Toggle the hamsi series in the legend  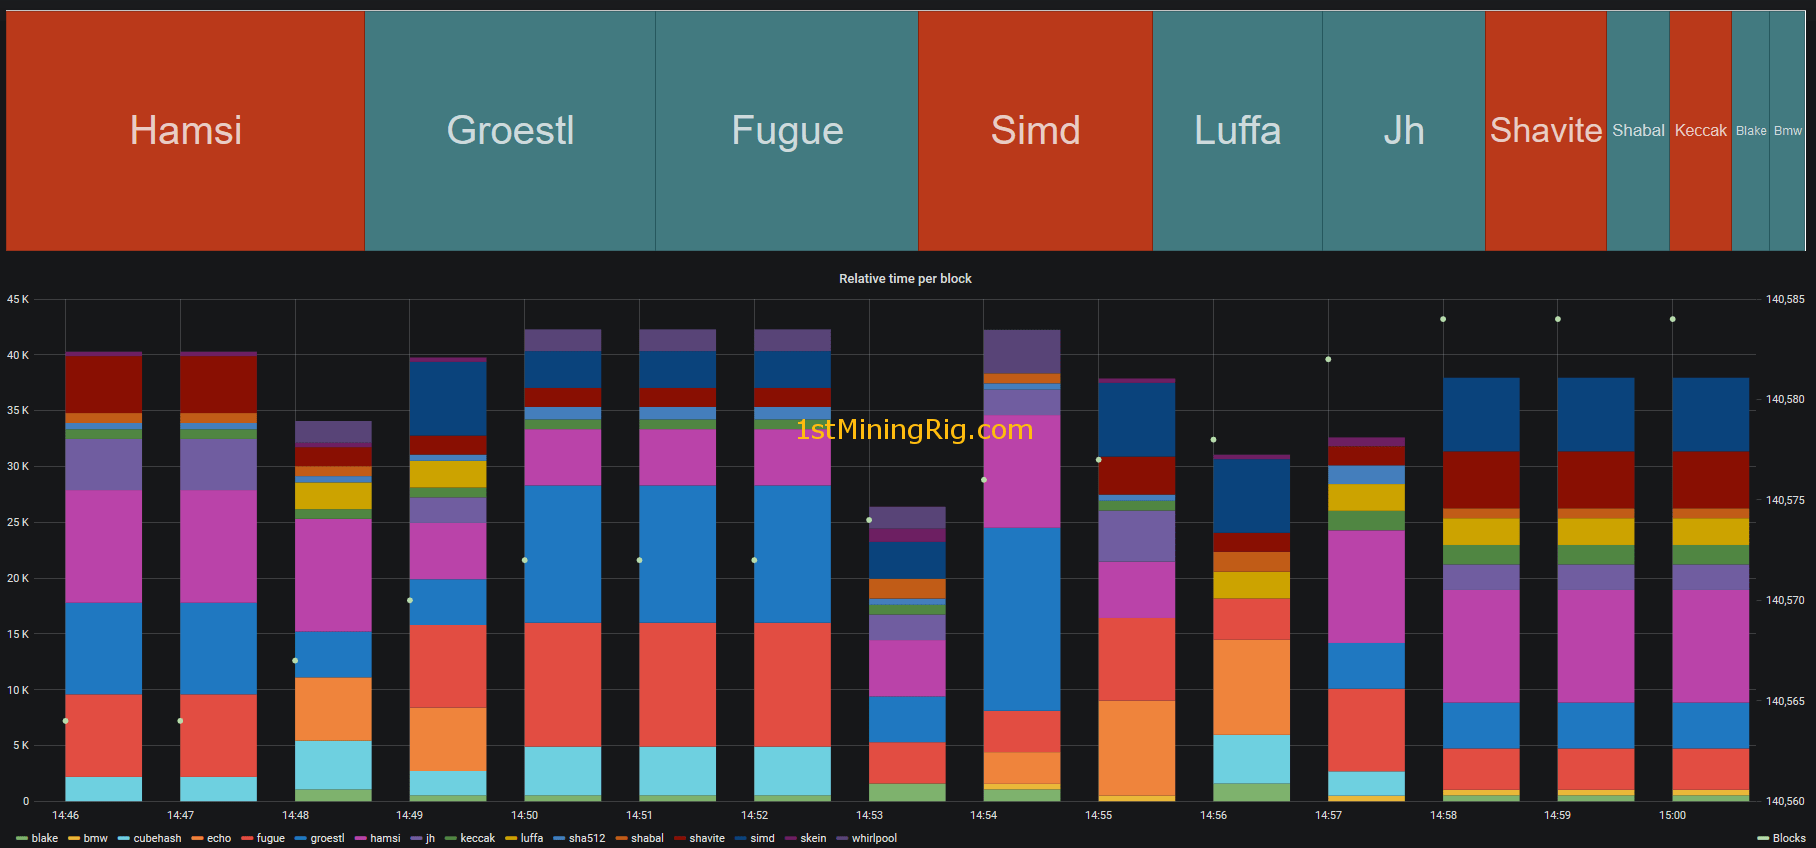point(378,838)
